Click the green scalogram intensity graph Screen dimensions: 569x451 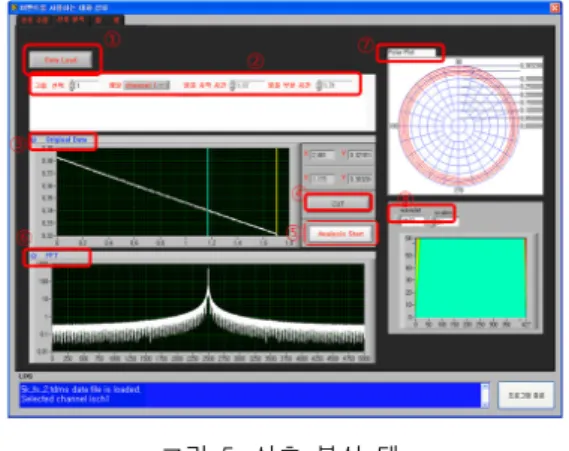470,278
